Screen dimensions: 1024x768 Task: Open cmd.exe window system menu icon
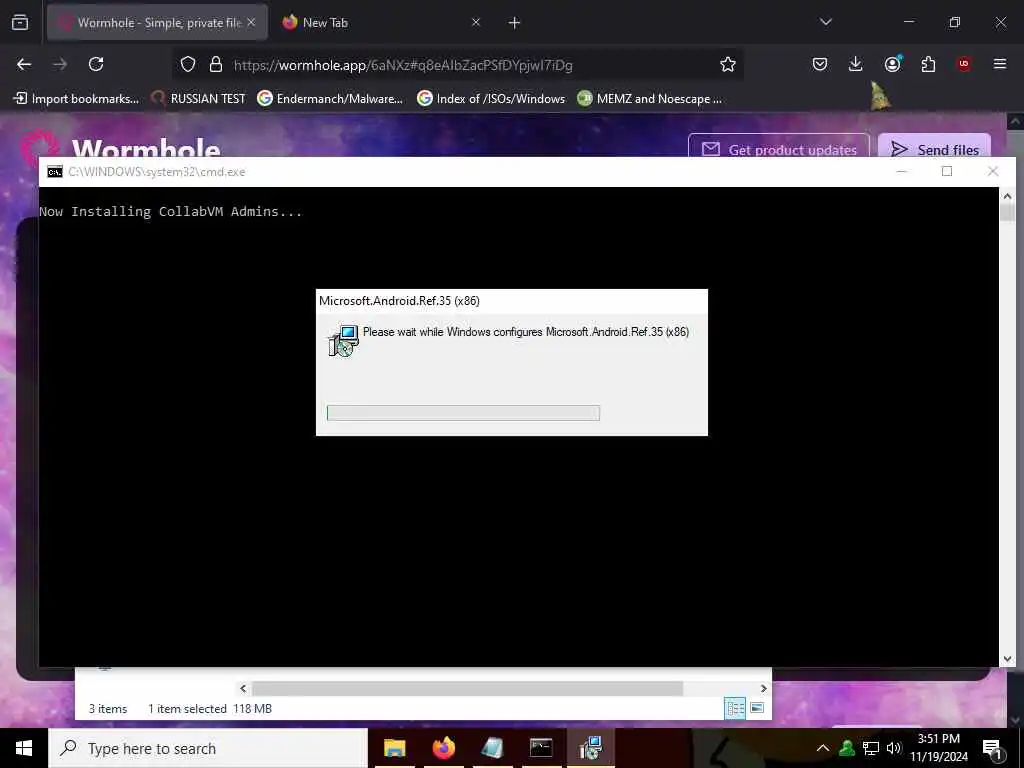[x=55, y=172]
